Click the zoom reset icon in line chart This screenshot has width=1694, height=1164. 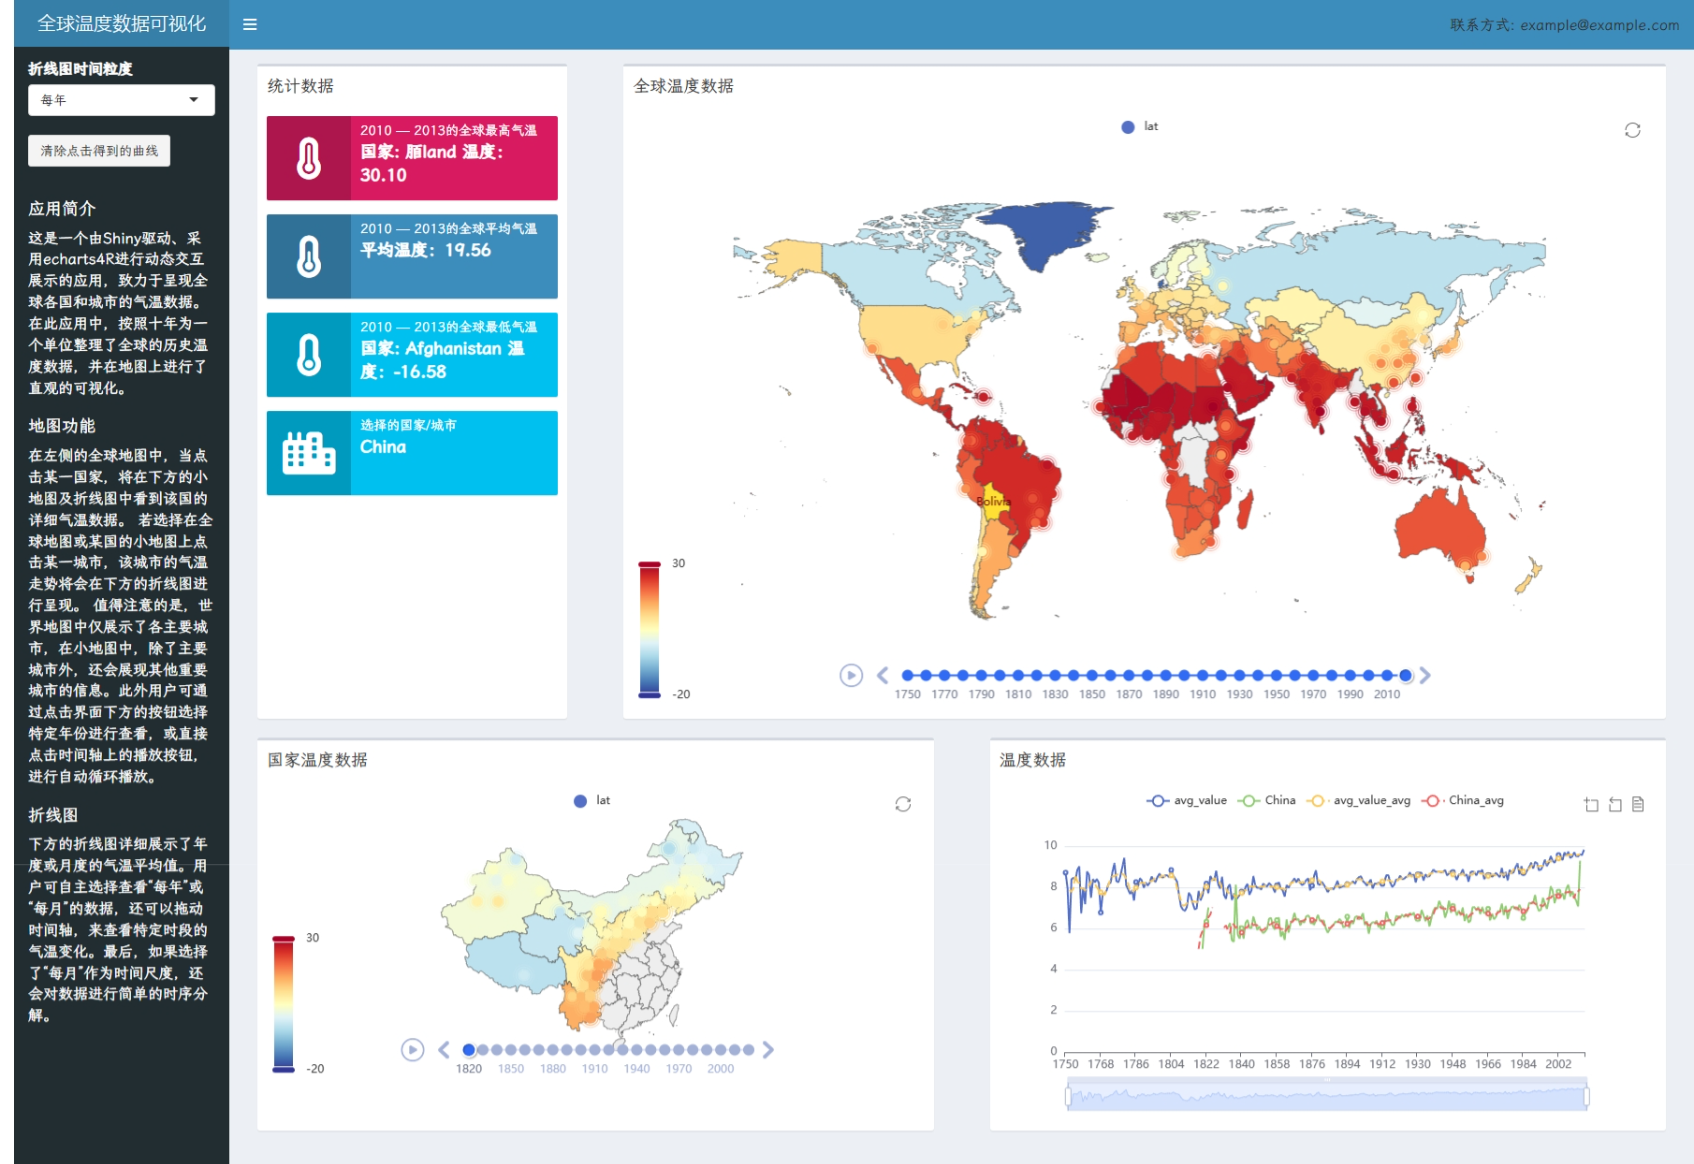pos(1615,804)
